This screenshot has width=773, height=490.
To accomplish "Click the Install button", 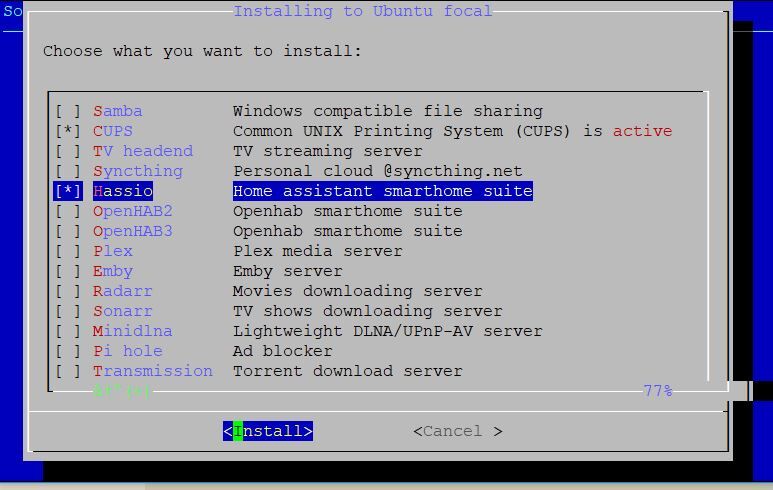I will pos(268,431).
